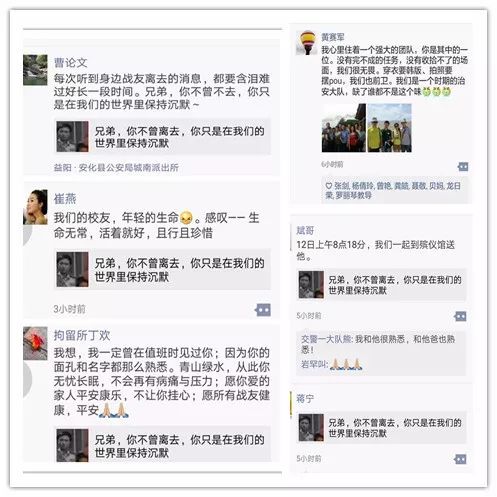The width and height of the screenshot is (497, 497).
Task: Click comment icon under 斌哥's post
Action: tap(460, 316)
